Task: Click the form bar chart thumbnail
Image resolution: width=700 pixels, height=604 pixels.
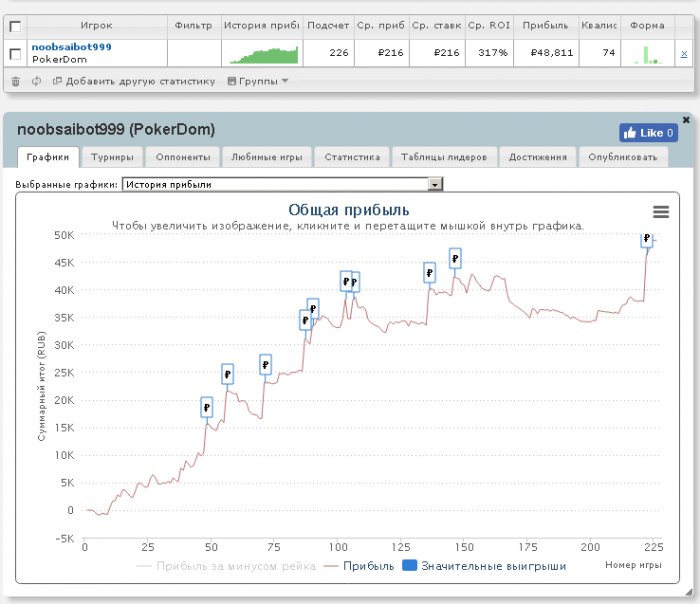Action: pyautogui.click(x=647, y=54)
